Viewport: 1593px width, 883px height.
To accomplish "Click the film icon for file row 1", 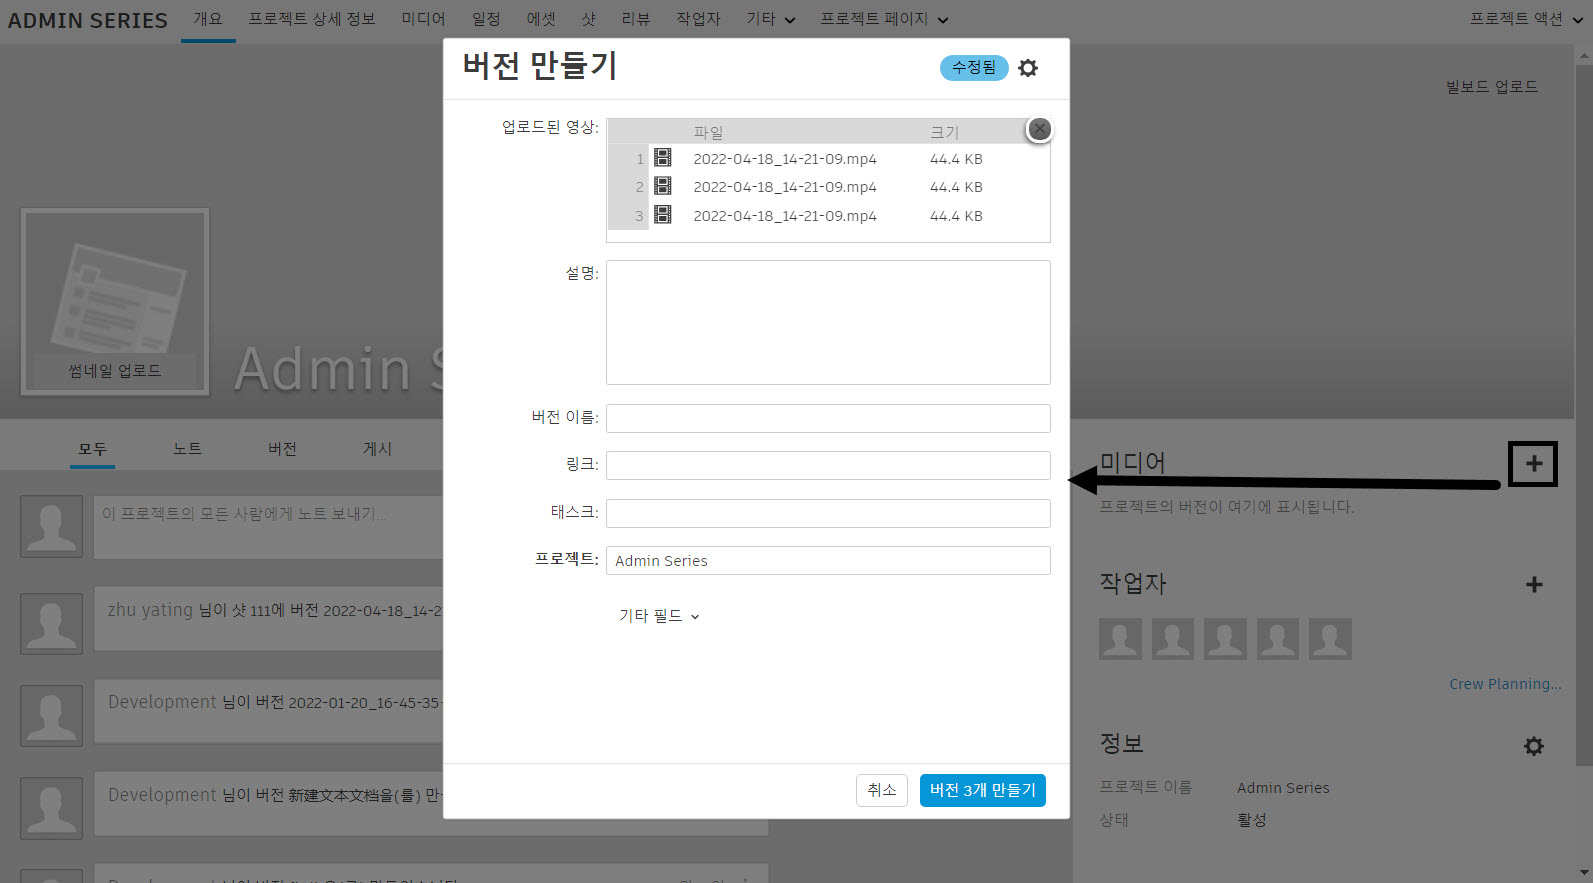I will click(663, 158).
